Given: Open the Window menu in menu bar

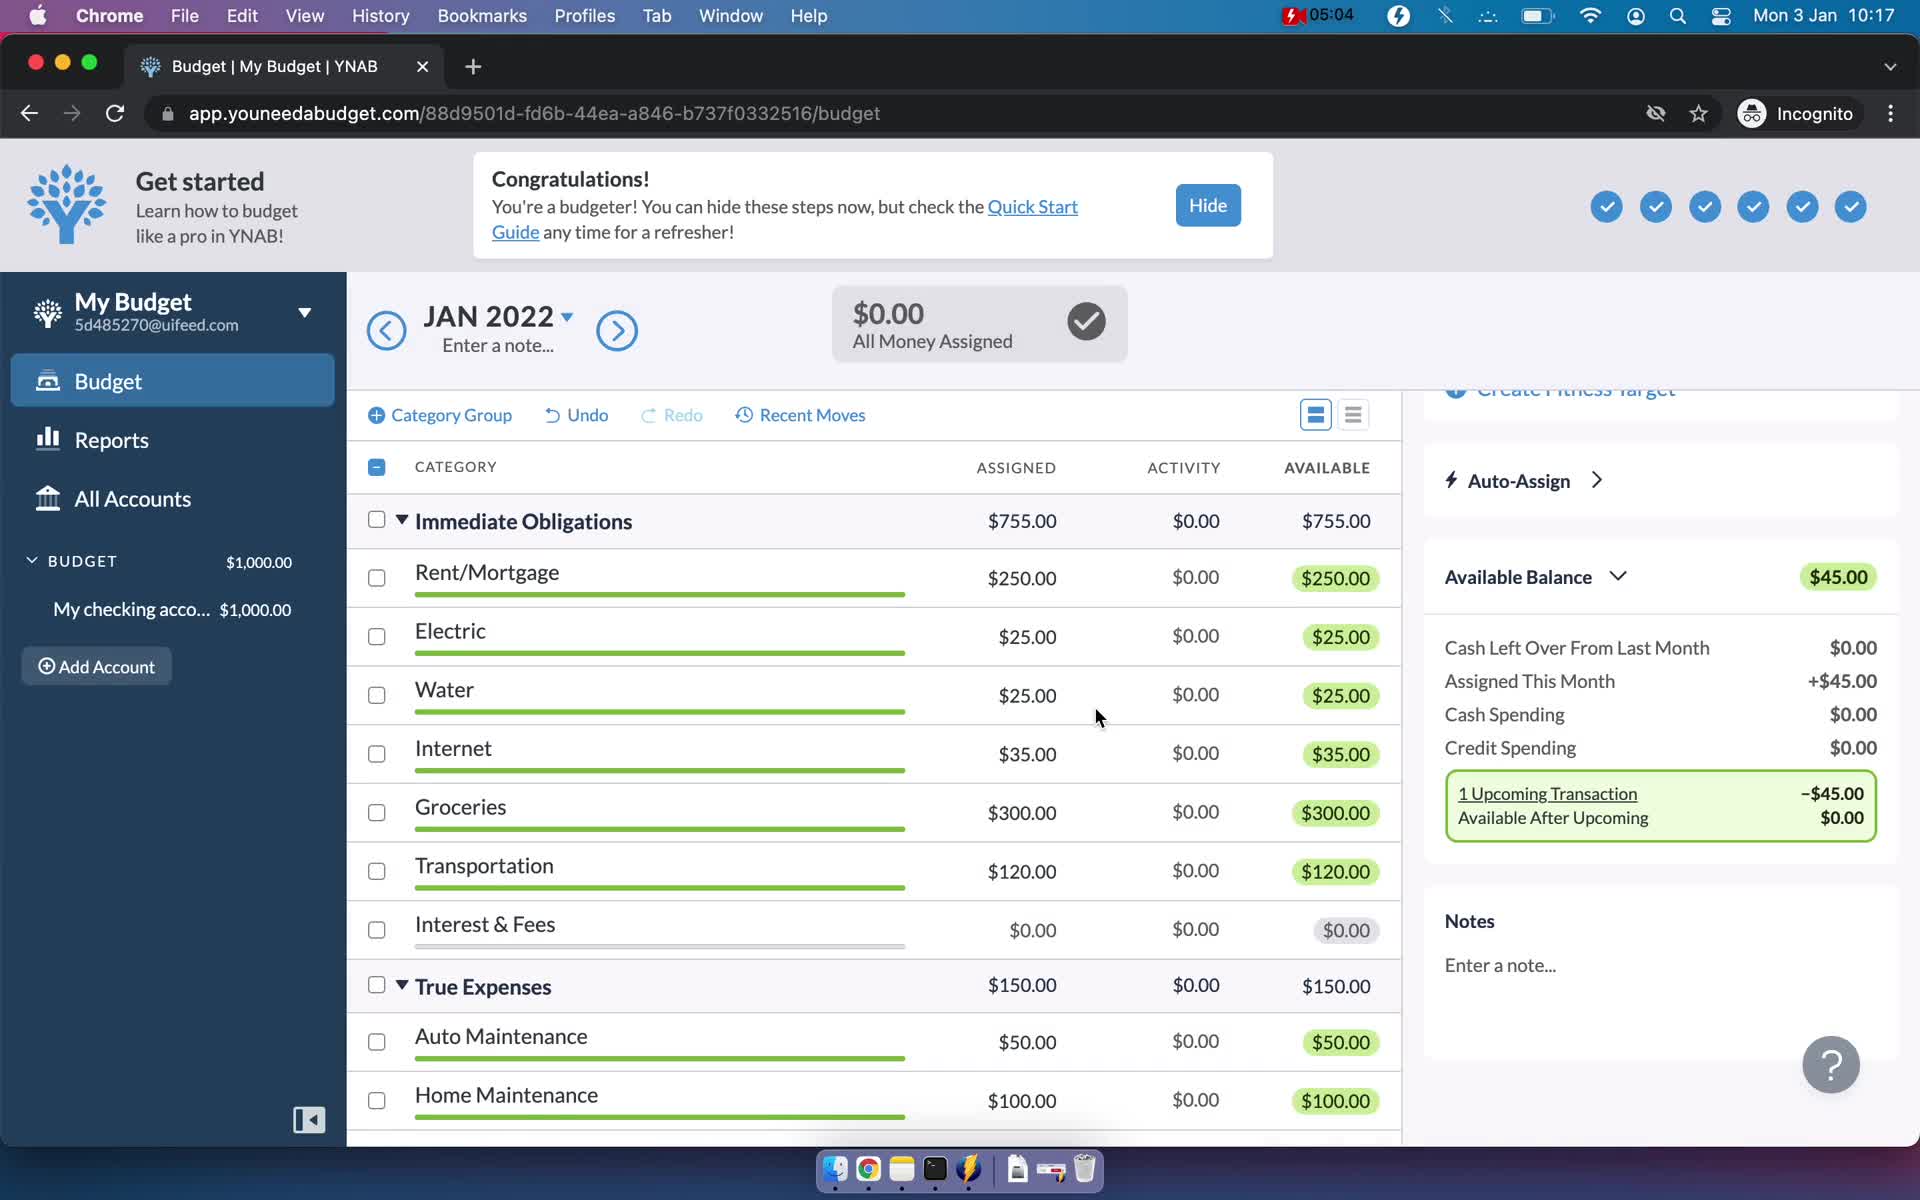Looking at the screenshot, I should tap(731, 15).
